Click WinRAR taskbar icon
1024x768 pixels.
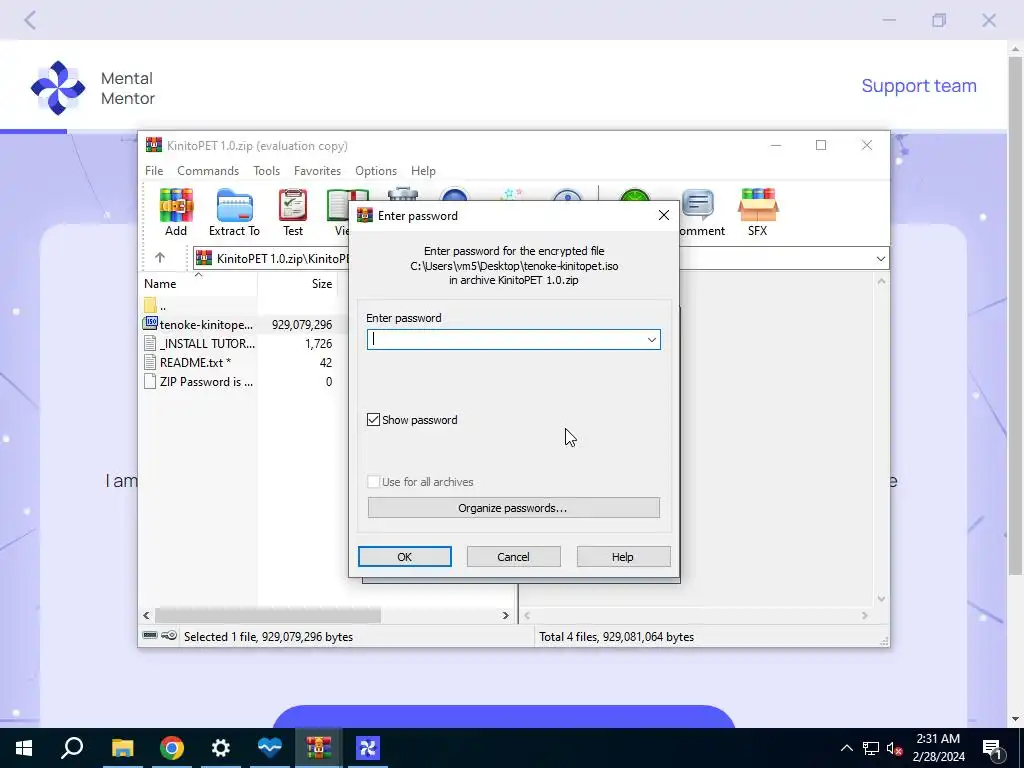coord(319,748)
